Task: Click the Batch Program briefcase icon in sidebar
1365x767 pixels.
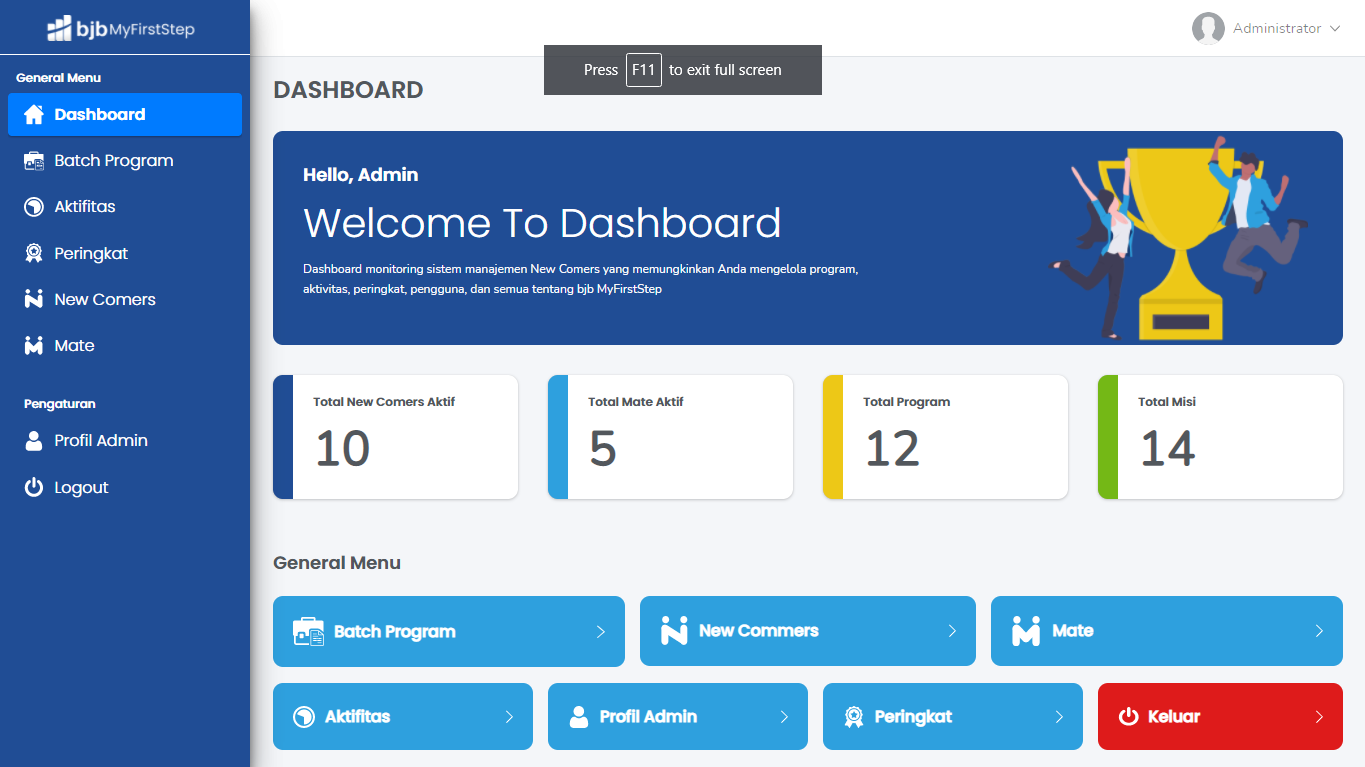Action: tap(34, 161)
